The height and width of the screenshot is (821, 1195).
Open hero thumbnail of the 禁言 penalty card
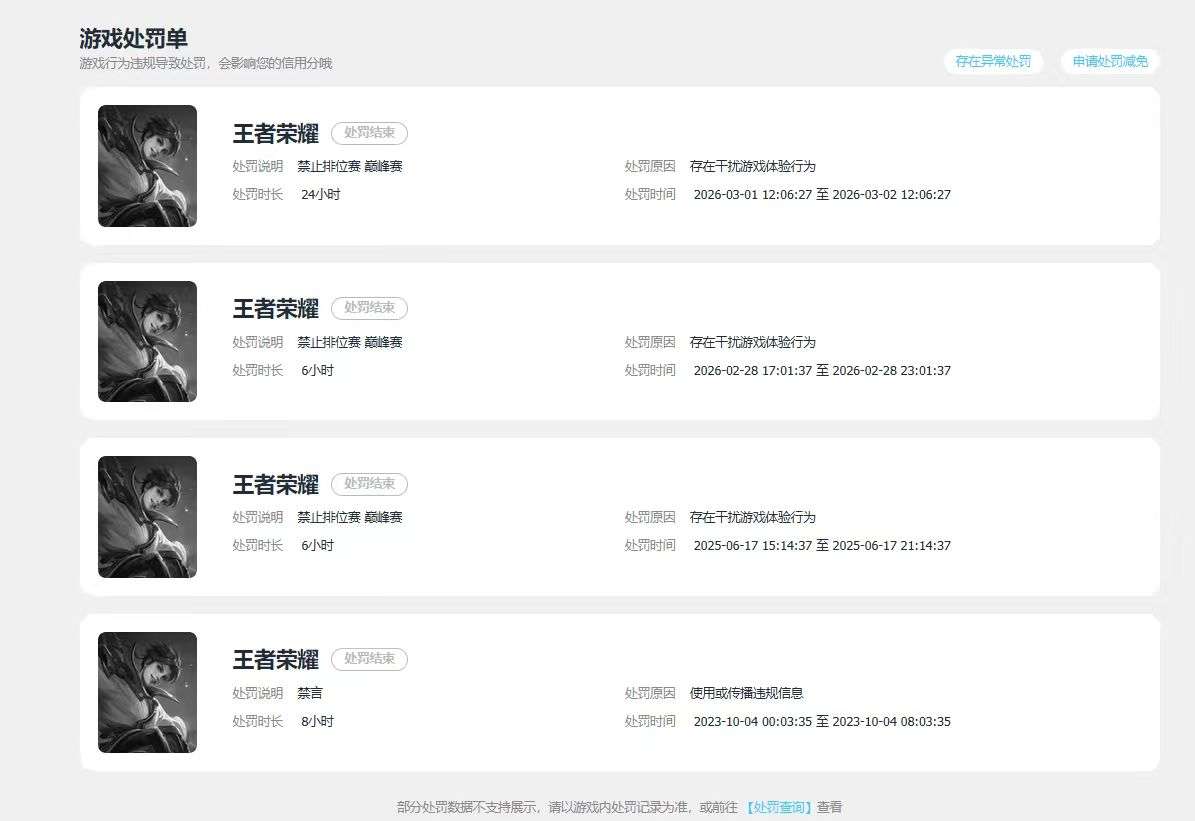coord(147,692)
